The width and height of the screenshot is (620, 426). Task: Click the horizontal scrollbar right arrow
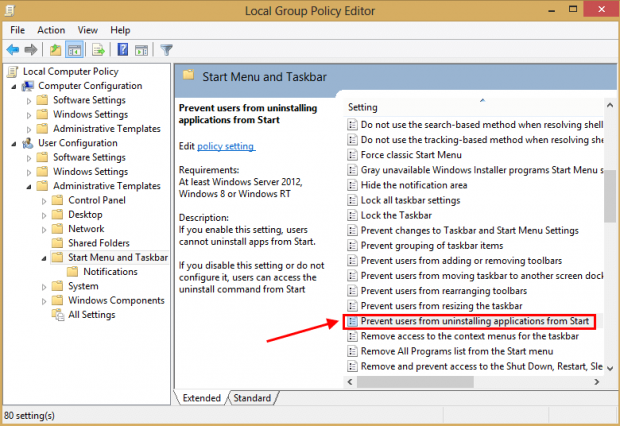(597, 382)
